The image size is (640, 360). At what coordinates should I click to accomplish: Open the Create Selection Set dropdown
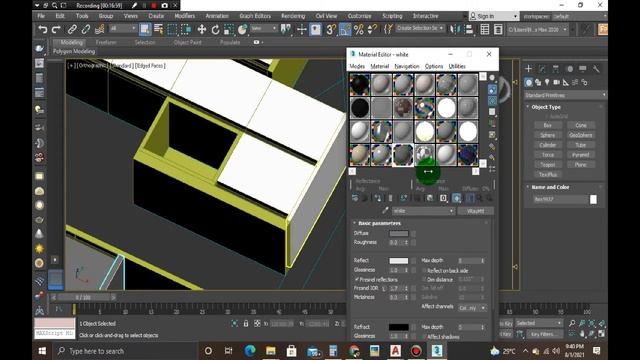click(420, 29)
